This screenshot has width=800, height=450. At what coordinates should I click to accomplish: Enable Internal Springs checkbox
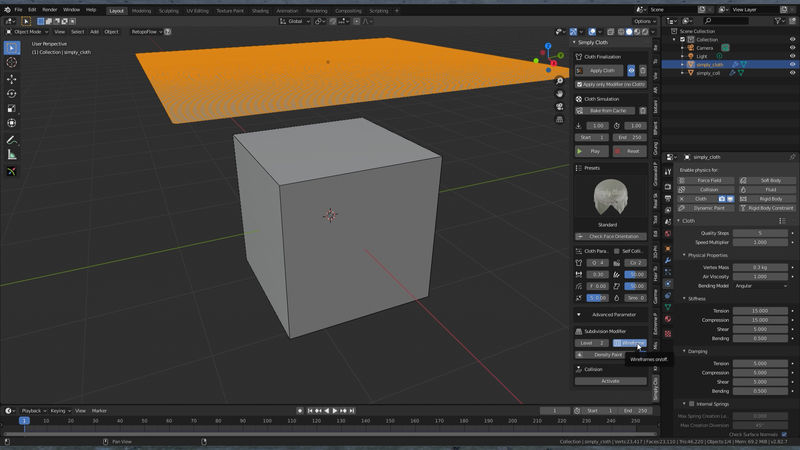click(x=692, y=404)
